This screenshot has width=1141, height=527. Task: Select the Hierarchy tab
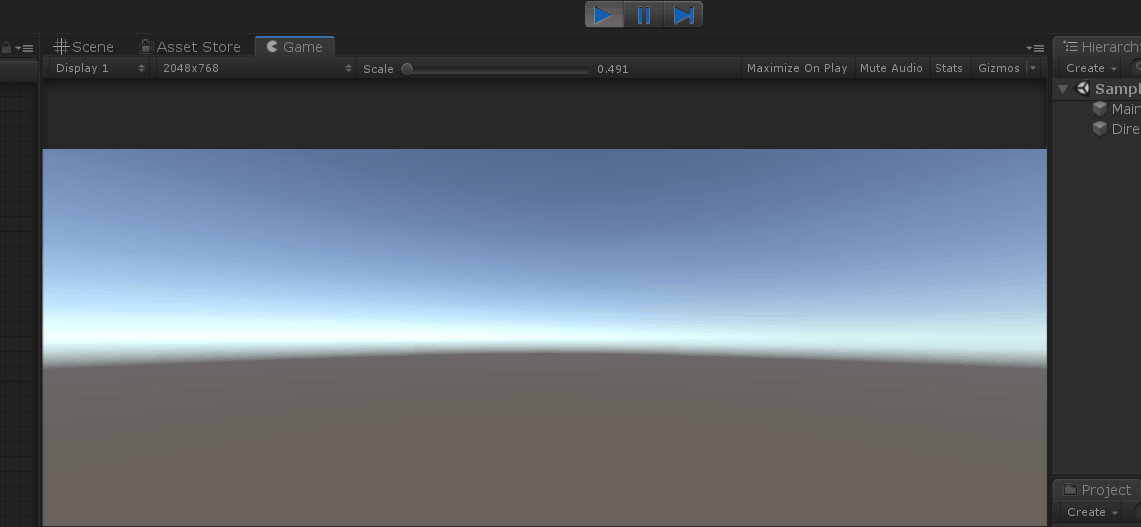click(x=1100, y=47)
